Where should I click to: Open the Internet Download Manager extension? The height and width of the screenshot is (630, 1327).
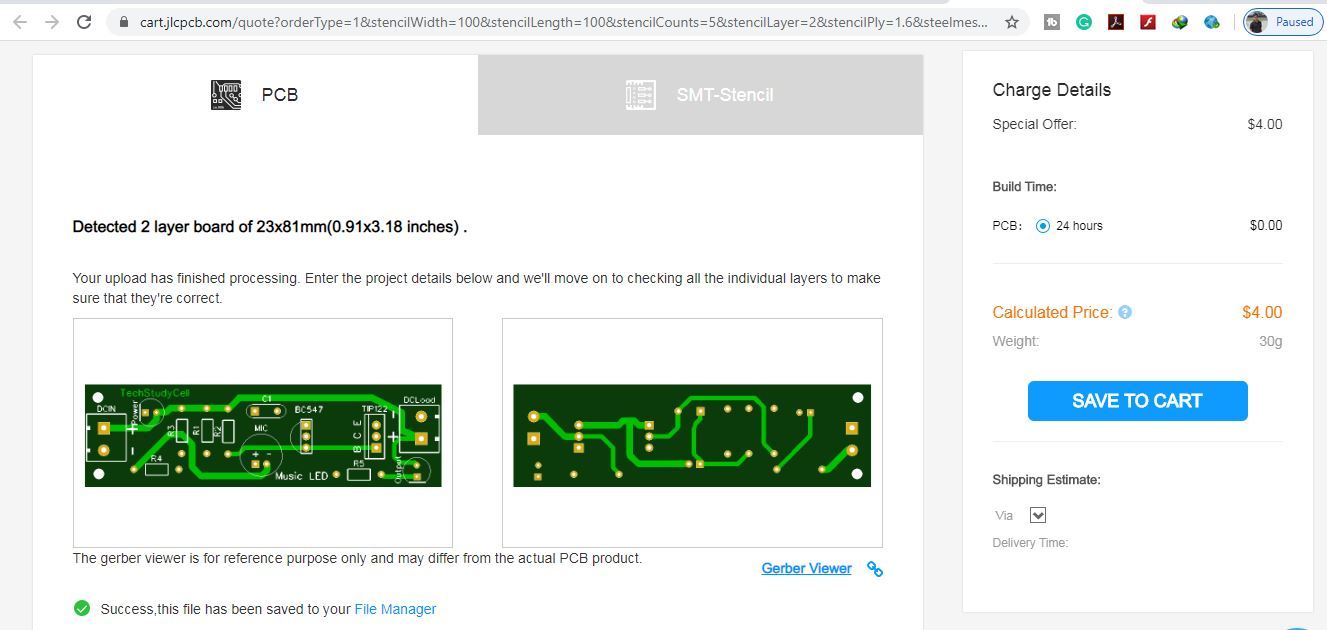[x=1180, y=21]
